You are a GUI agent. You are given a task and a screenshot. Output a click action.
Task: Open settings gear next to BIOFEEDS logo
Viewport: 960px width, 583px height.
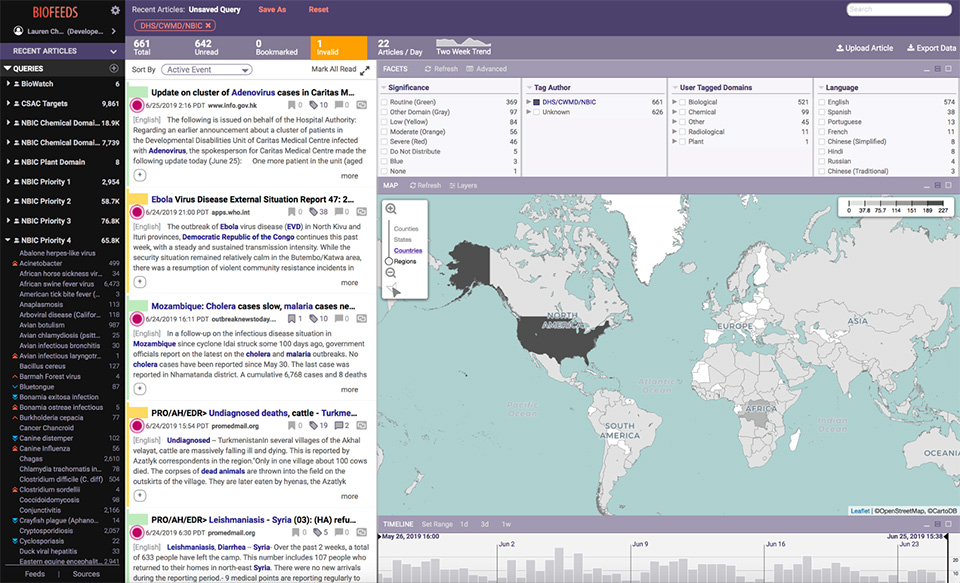click(x=115, y=10)
